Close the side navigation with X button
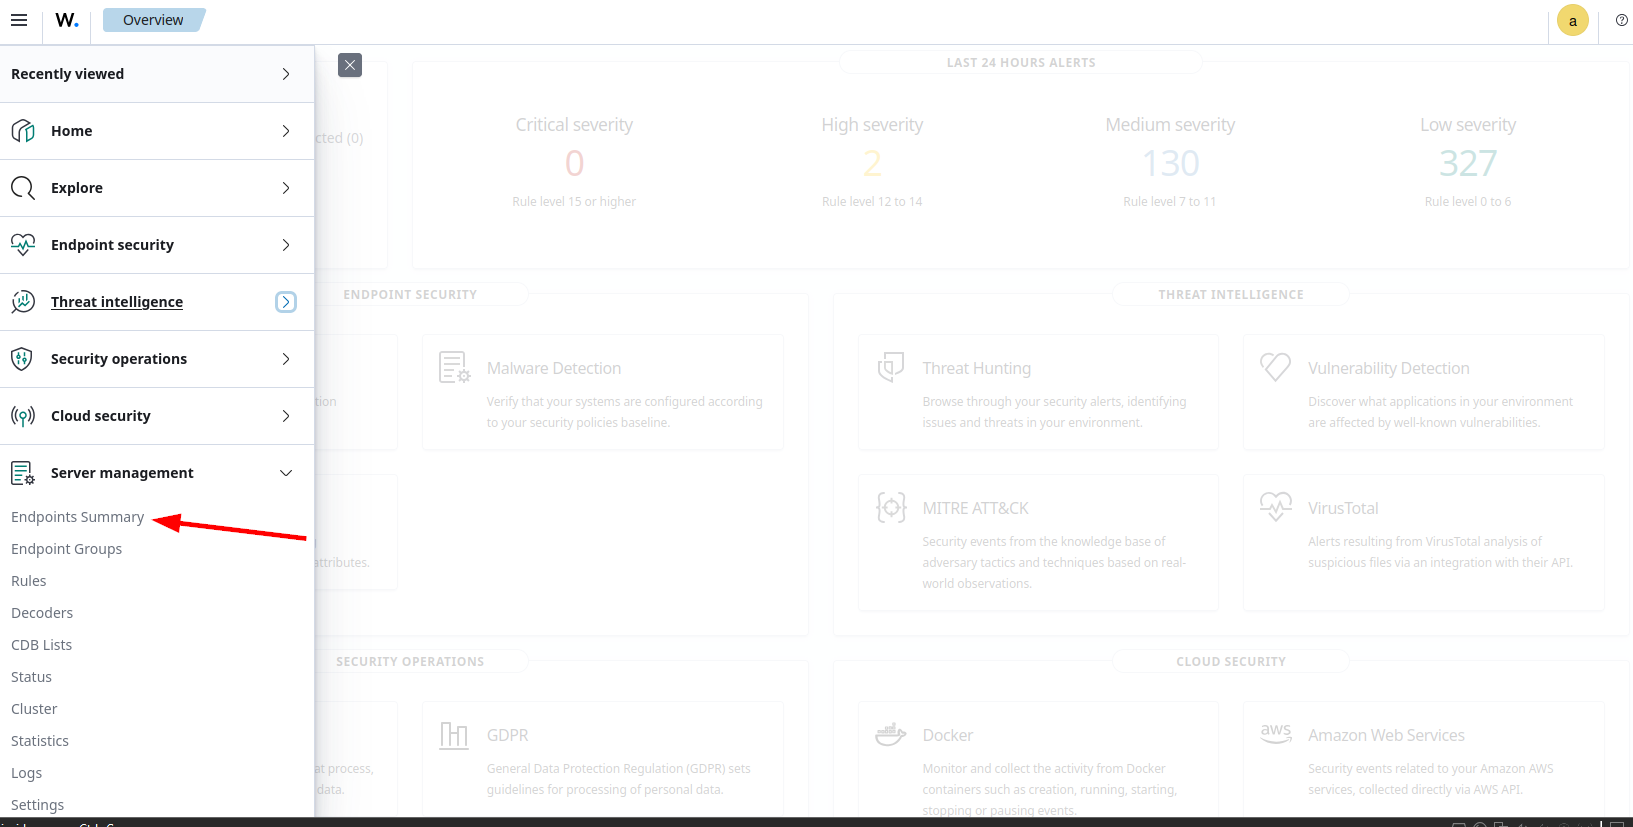 click(350, 65)
